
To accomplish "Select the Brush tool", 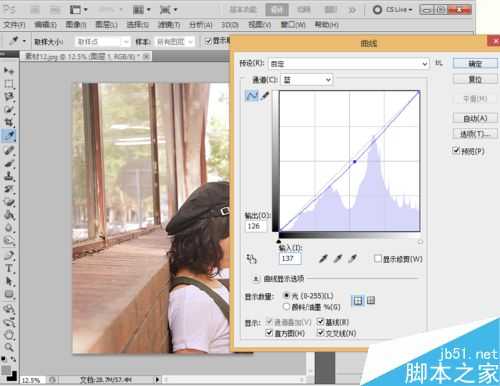I will 9,163.
